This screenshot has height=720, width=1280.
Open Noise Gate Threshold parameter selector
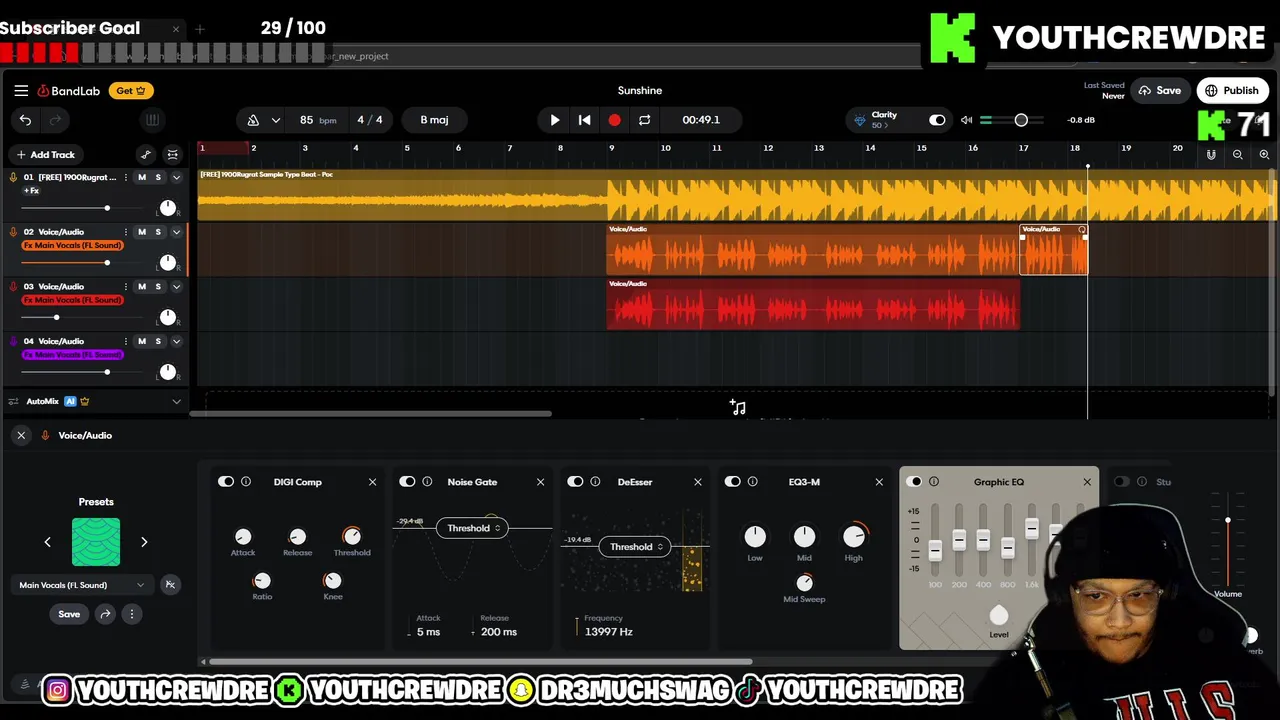pyautogui.click(x=473, y=528)
